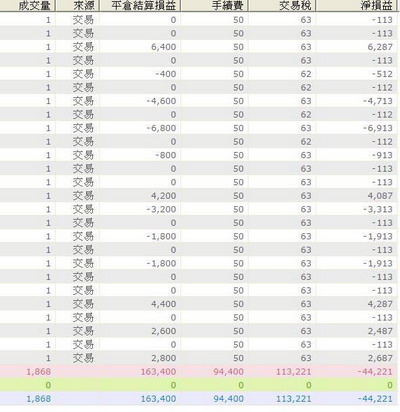
Task: Select the 4,400 settlement profit cell
Action: click(x=164, y=304)
